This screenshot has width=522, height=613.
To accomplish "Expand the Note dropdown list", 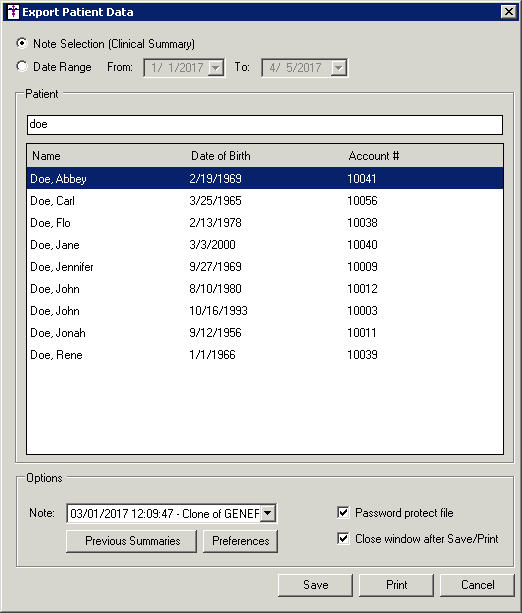I will tap(268, 513).
